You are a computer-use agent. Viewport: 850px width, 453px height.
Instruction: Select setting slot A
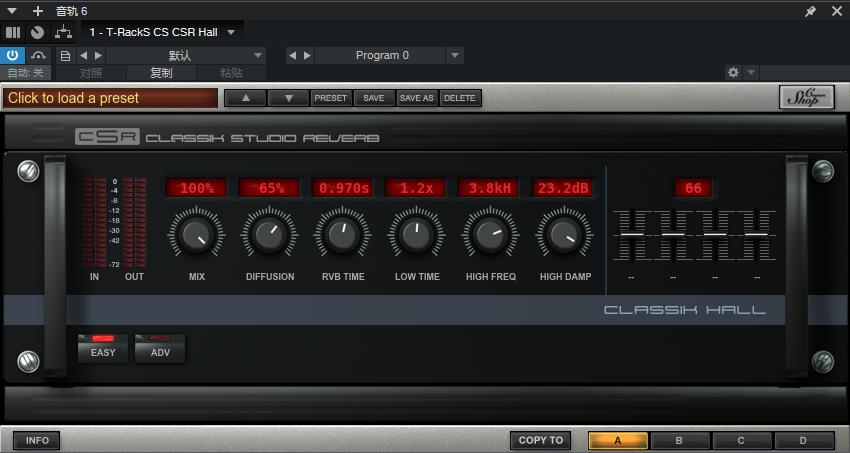pos(618,441)
